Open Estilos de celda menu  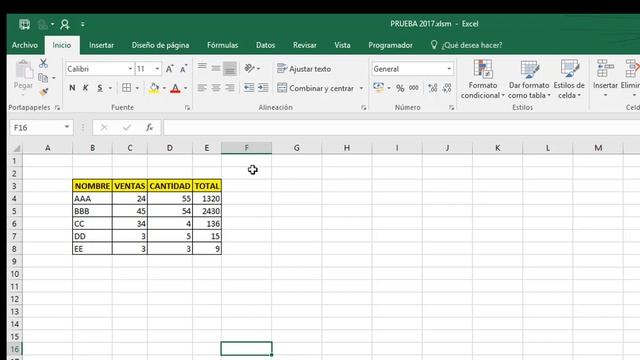[x=569, y=79]
